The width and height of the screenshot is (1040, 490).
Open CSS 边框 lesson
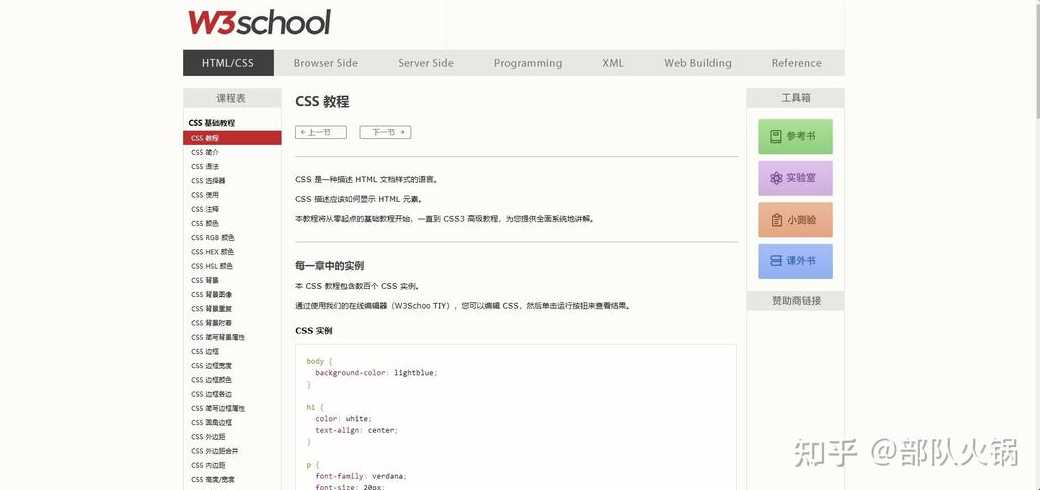click(205, 351)
